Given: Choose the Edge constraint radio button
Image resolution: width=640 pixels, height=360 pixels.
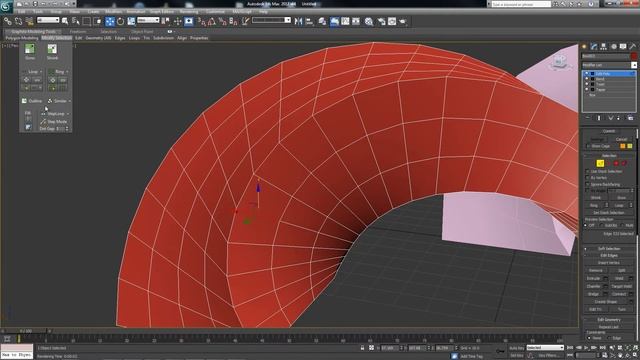Looking at the screenshot, I should (x=609, y=338).
